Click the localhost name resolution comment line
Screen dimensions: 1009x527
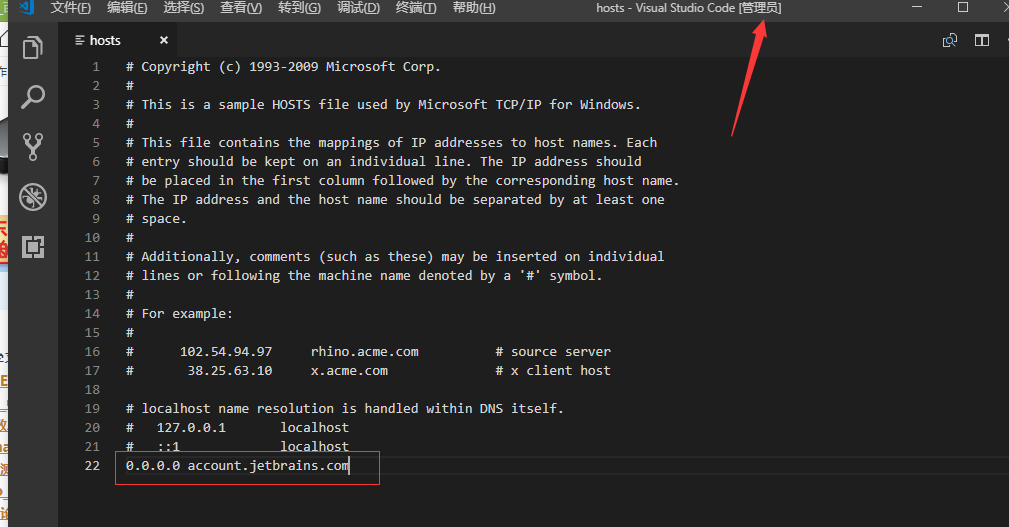point(344,409)
